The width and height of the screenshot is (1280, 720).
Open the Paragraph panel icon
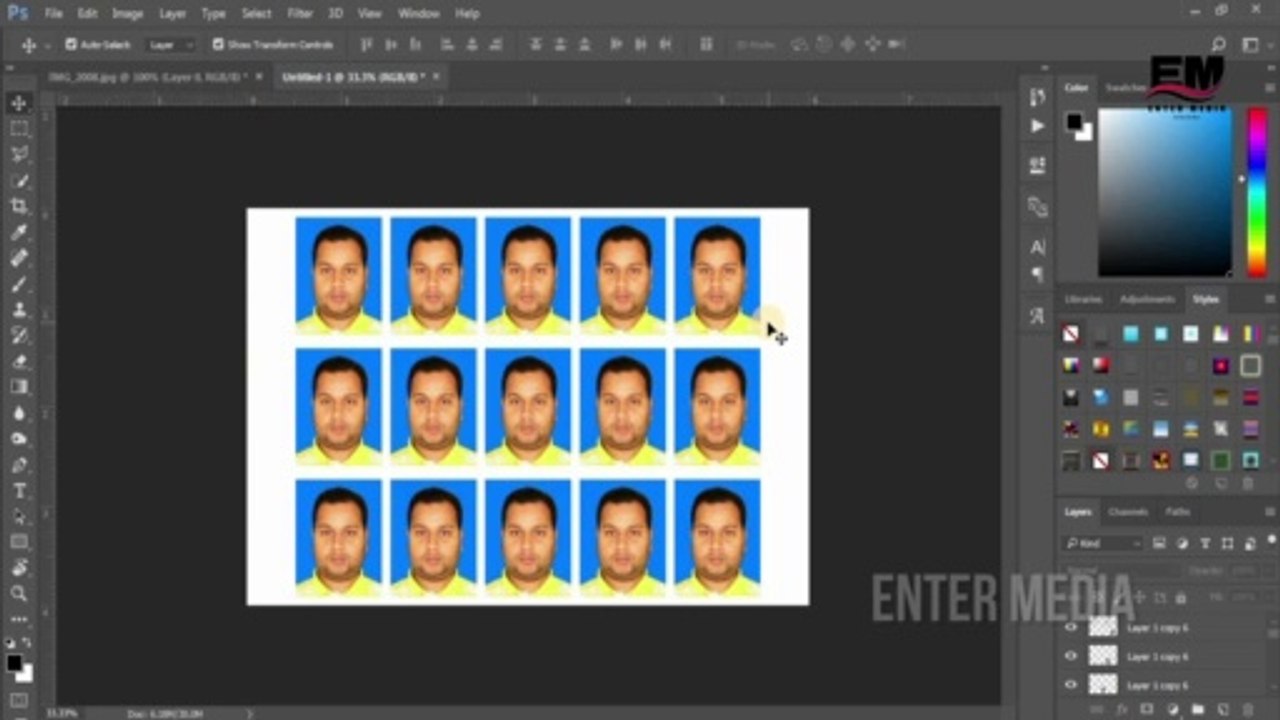tap(1037, 274)
